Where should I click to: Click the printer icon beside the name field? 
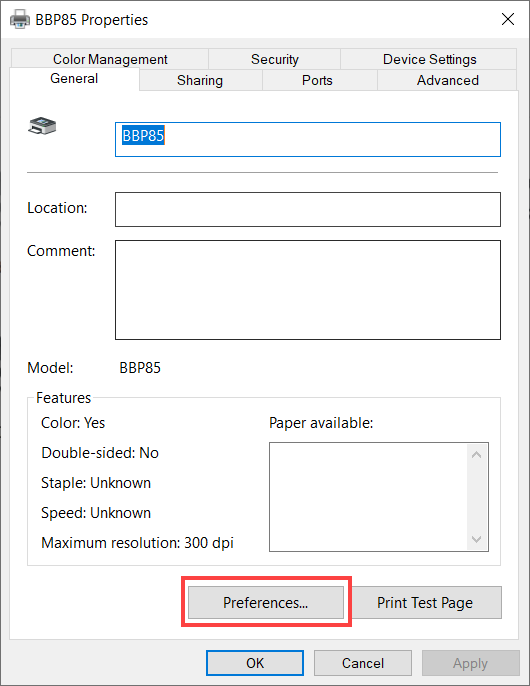click(42, 126)
